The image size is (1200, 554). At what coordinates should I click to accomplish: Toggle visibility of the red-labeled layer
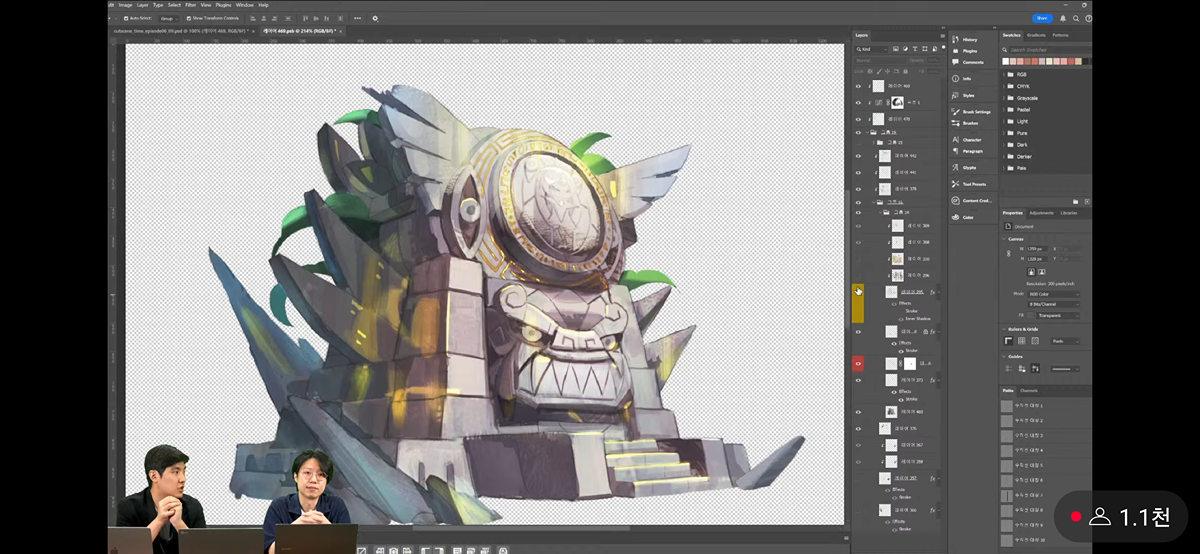tap(858, 364)
